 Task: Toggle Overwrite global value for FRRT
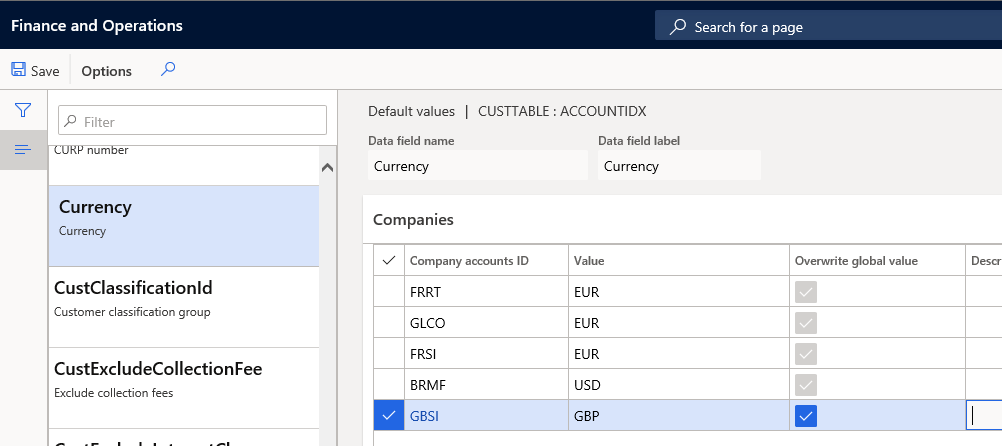[806, 292]
